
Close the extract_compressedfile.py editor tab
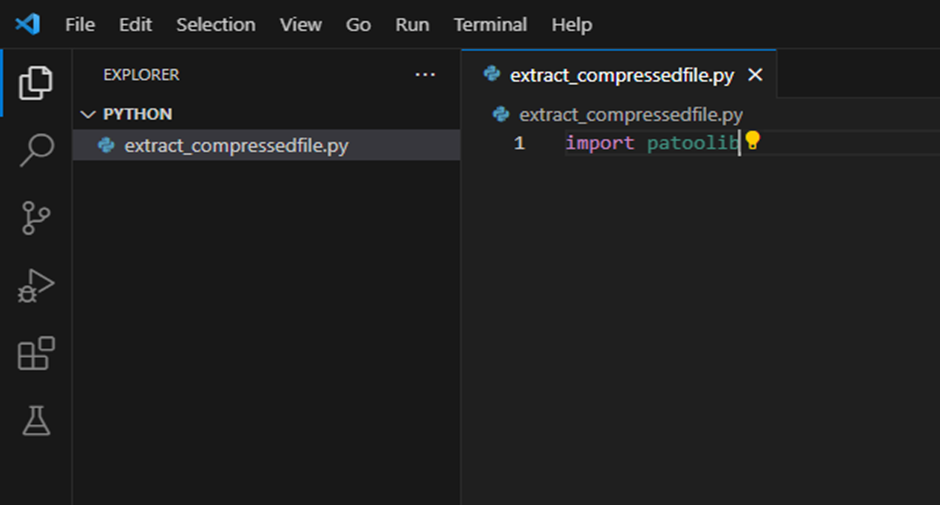point(755,75)
